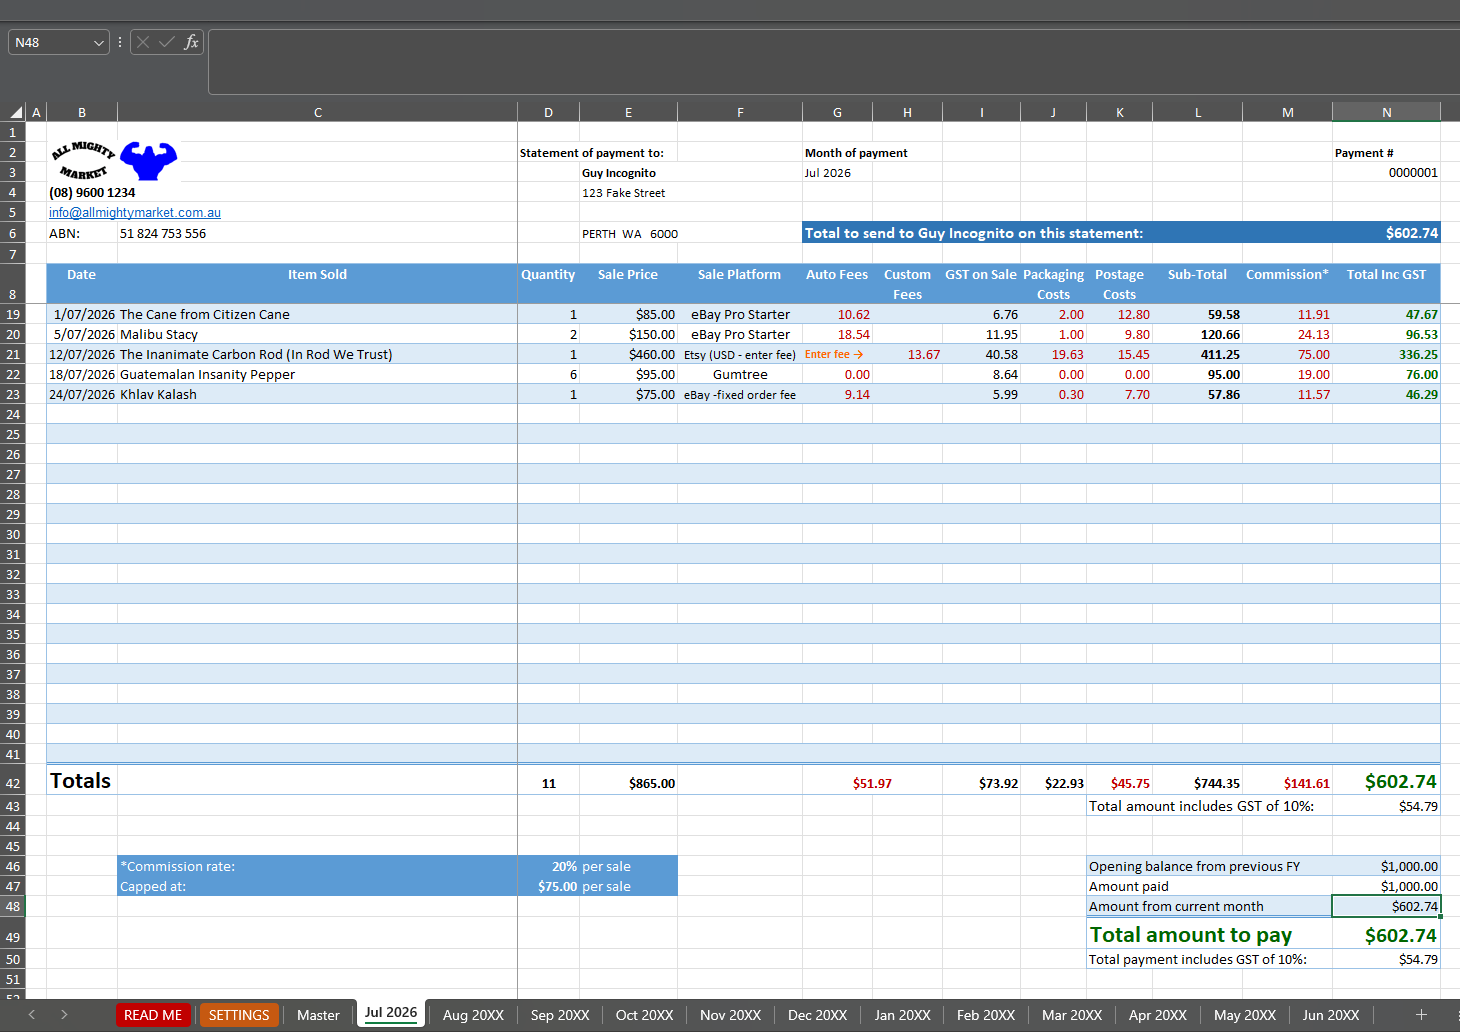Click inside the formula bar input

[833, 62]
